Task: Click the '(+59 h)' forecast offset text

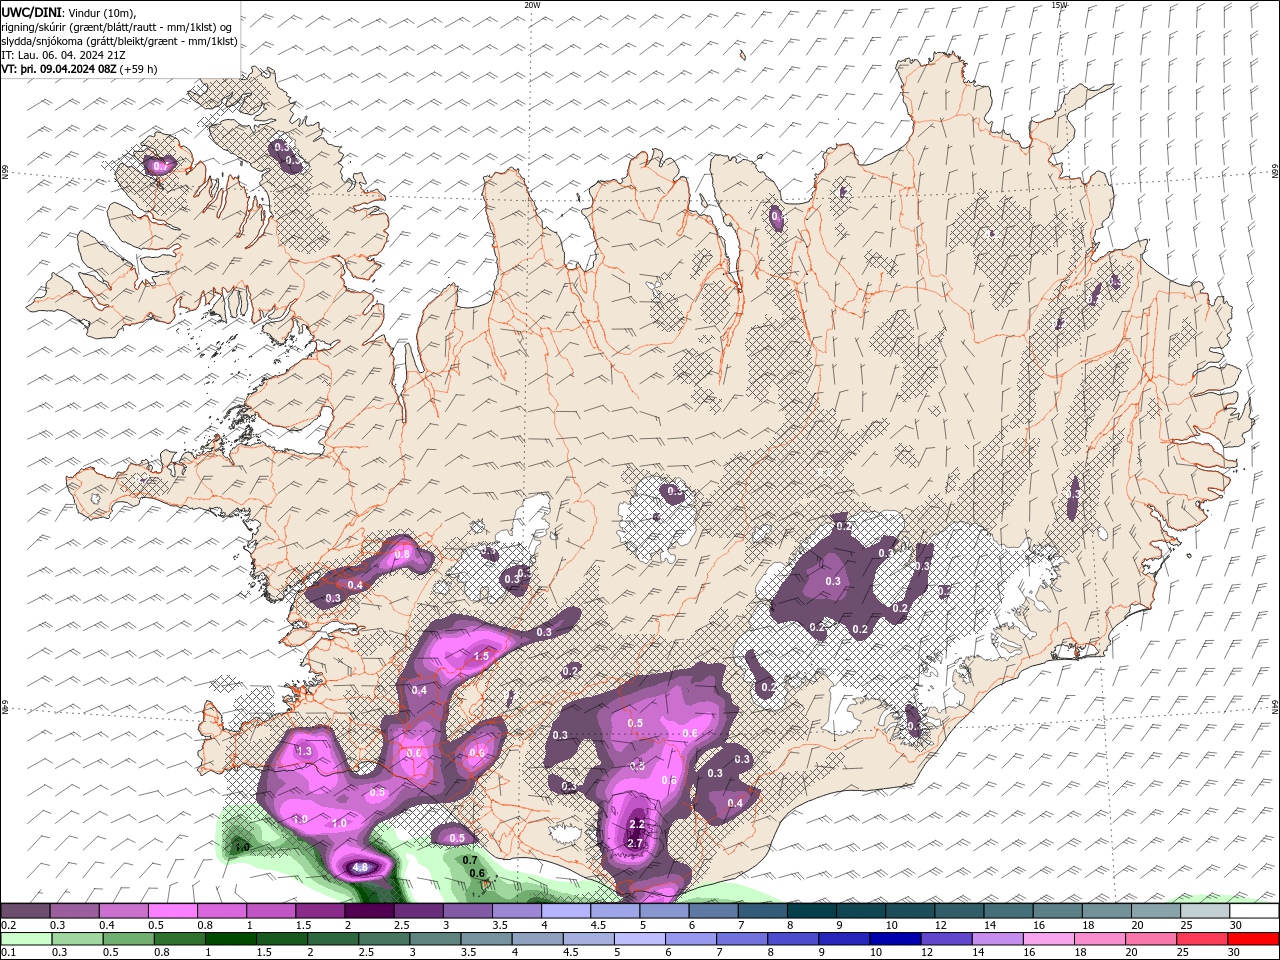Action: pyautogui.click(x=138, y=69)
